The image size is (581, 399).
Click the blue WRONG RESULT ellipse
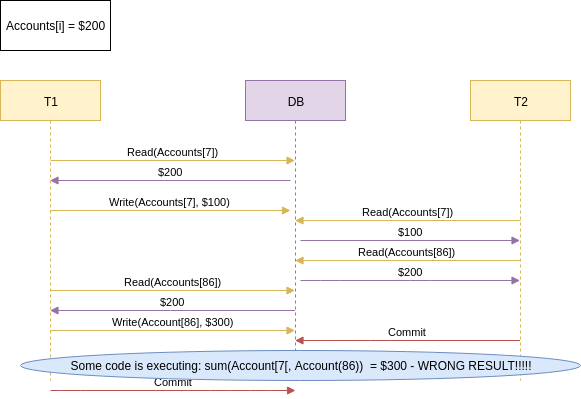301,366
